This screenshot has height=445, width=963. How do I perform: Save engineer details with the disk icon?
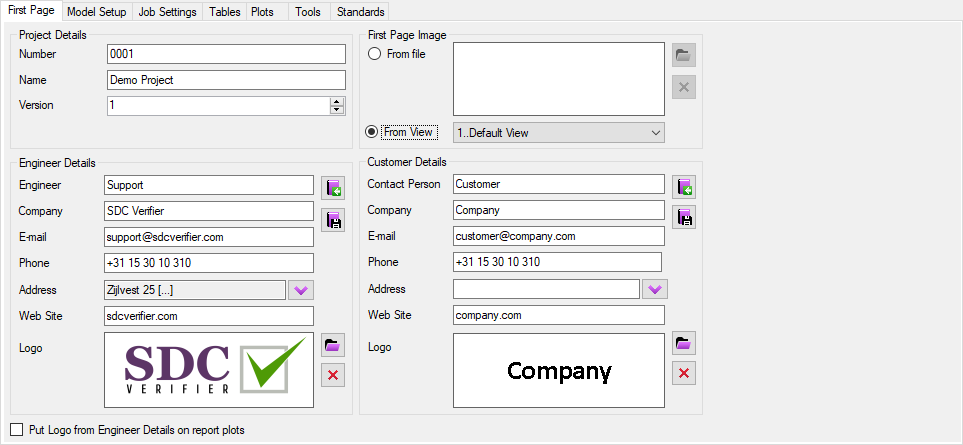click(x=332, y=220)
